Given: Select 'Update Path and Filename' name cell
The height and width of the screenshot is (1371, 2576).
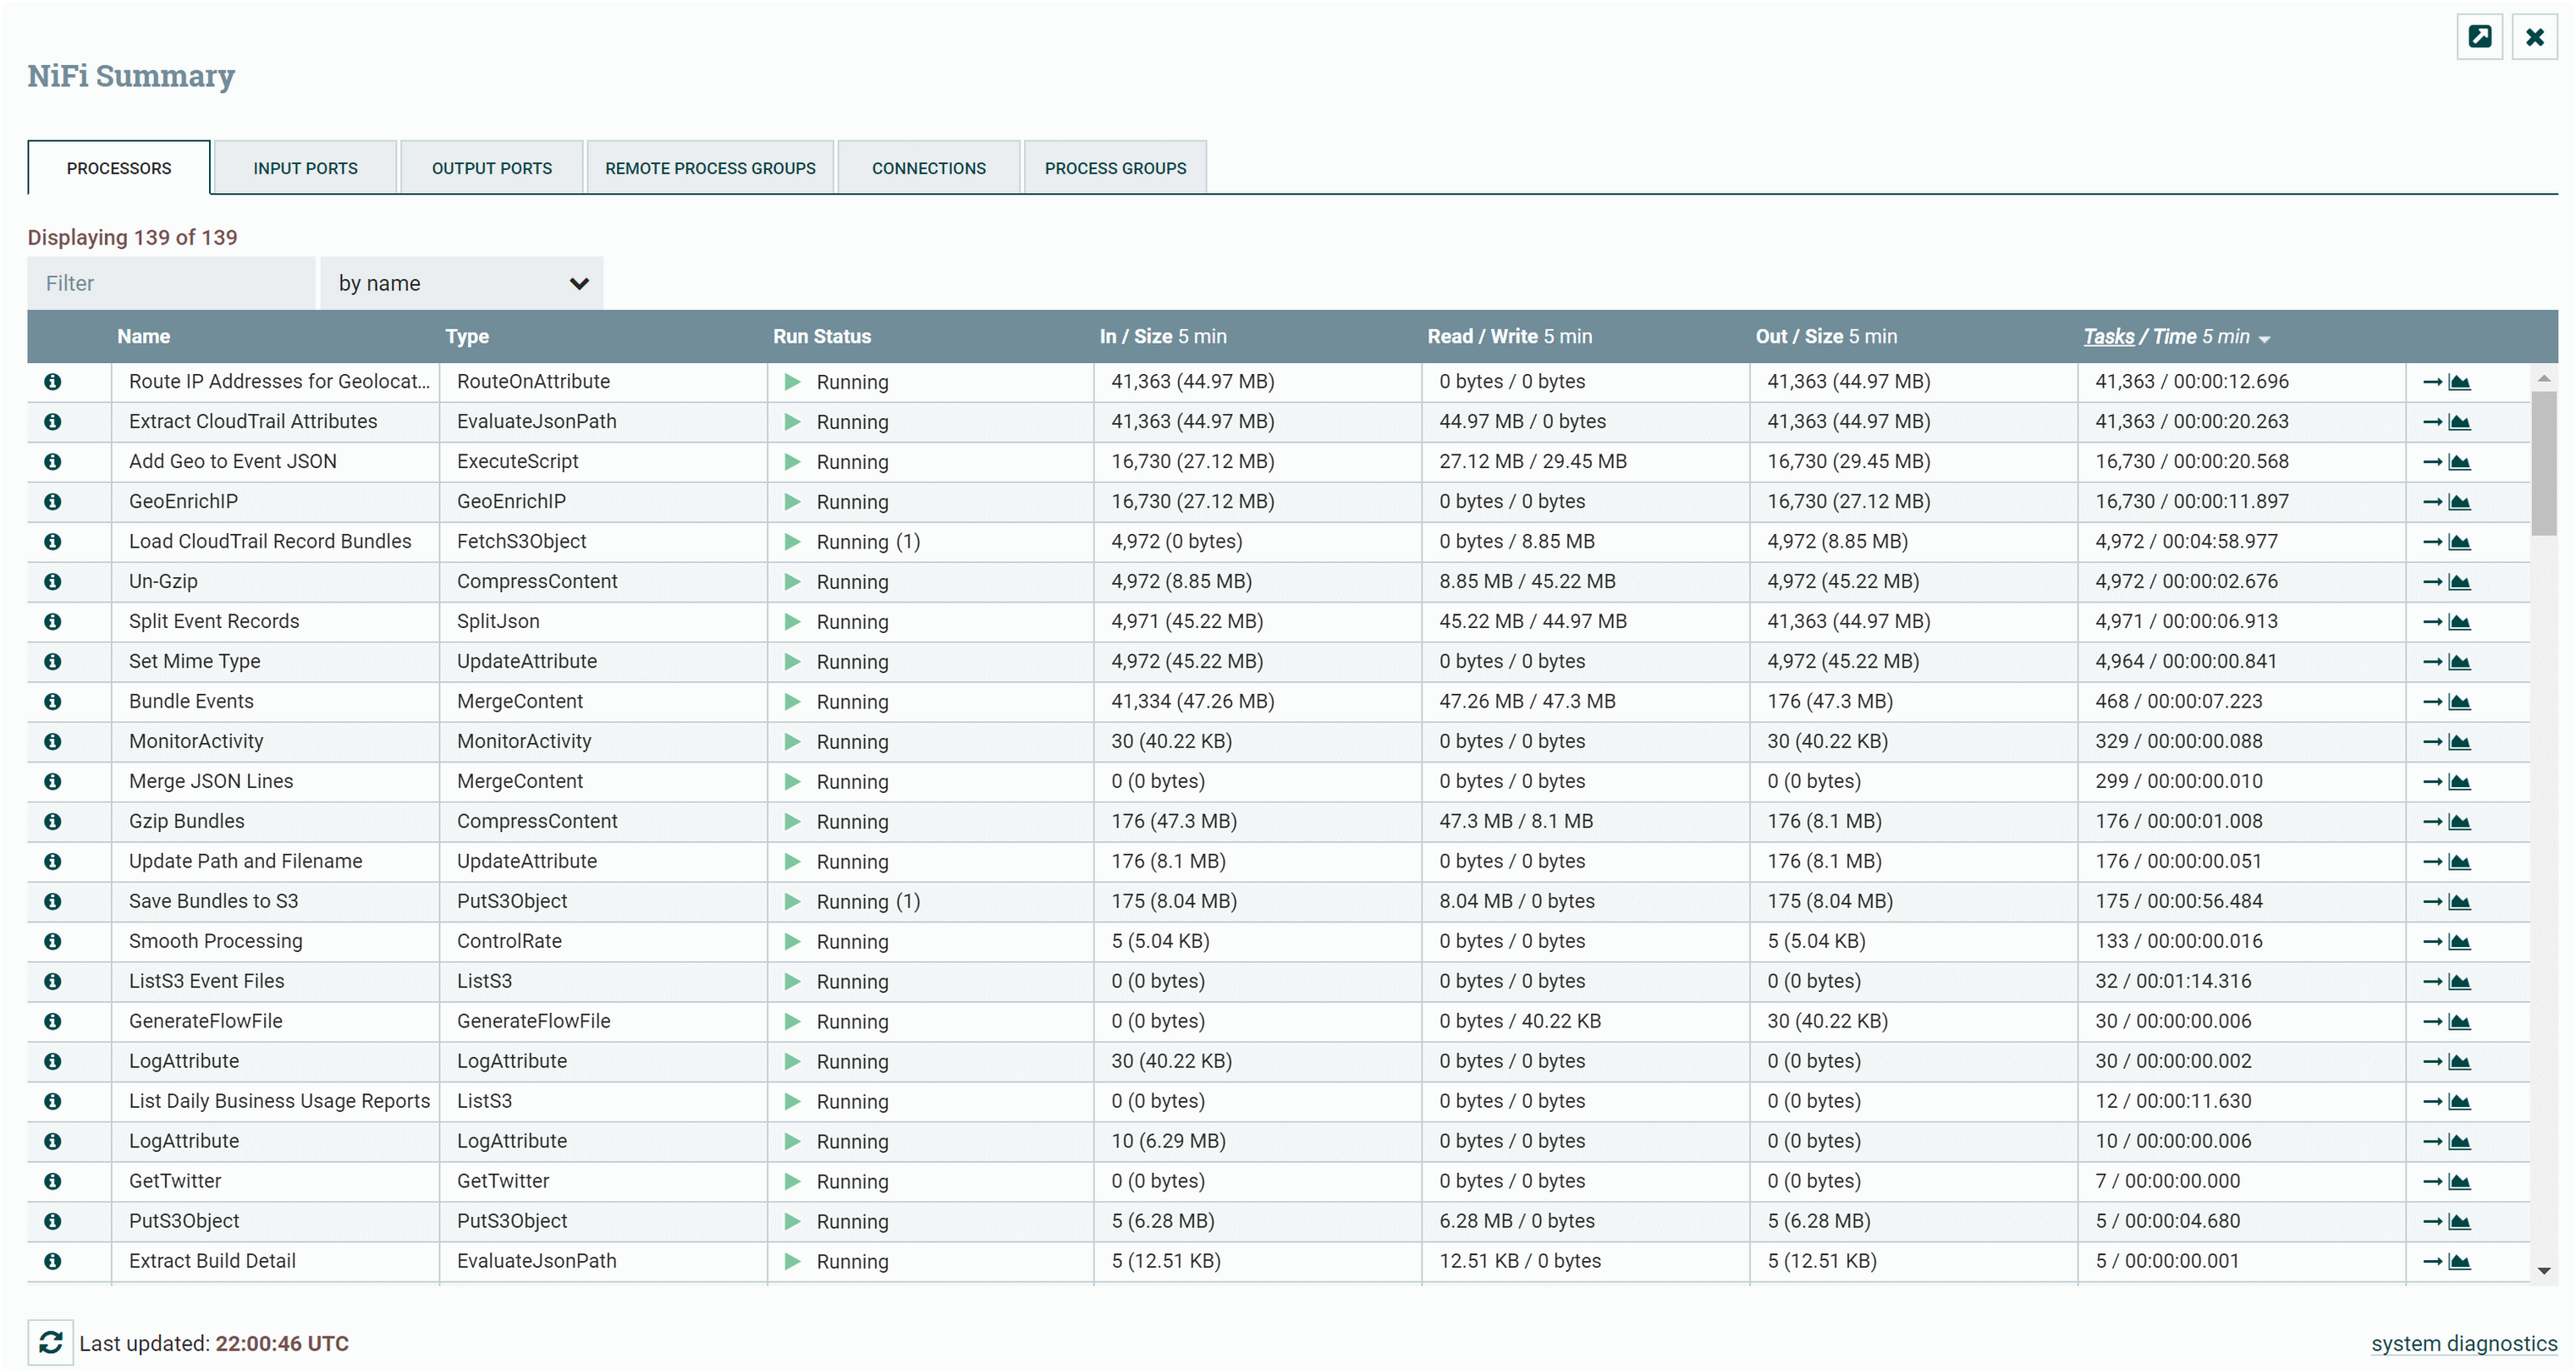Looking at the screenshot, I should coord(246,861).
